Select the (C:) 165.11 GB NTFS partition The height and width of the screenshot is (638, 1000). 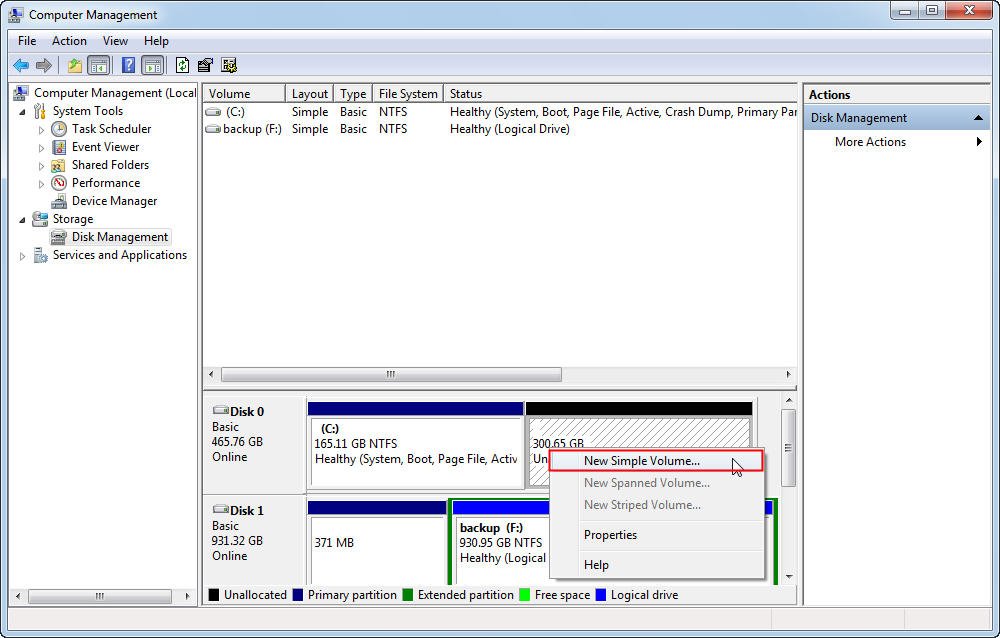point(416,452)
